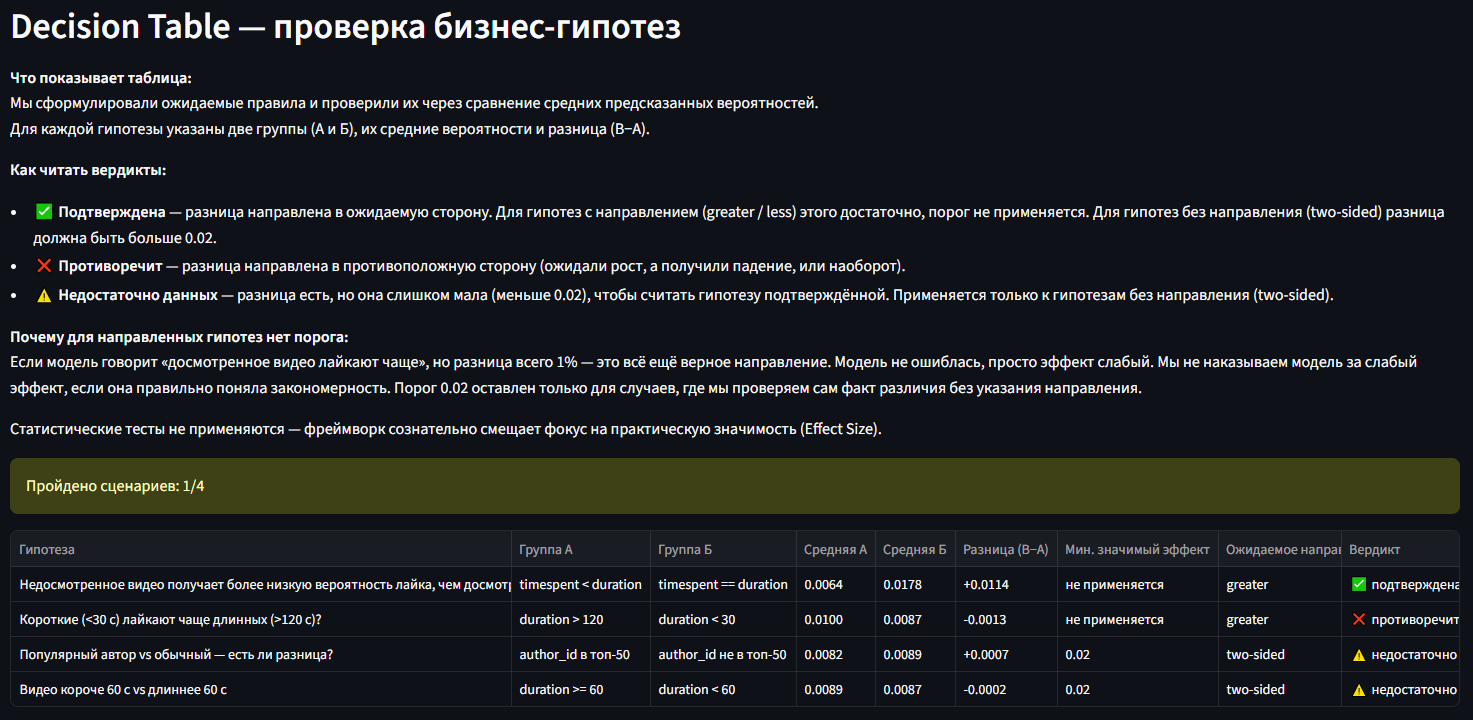Select the value 0.0064 in Средняя А

click(835, 585)
